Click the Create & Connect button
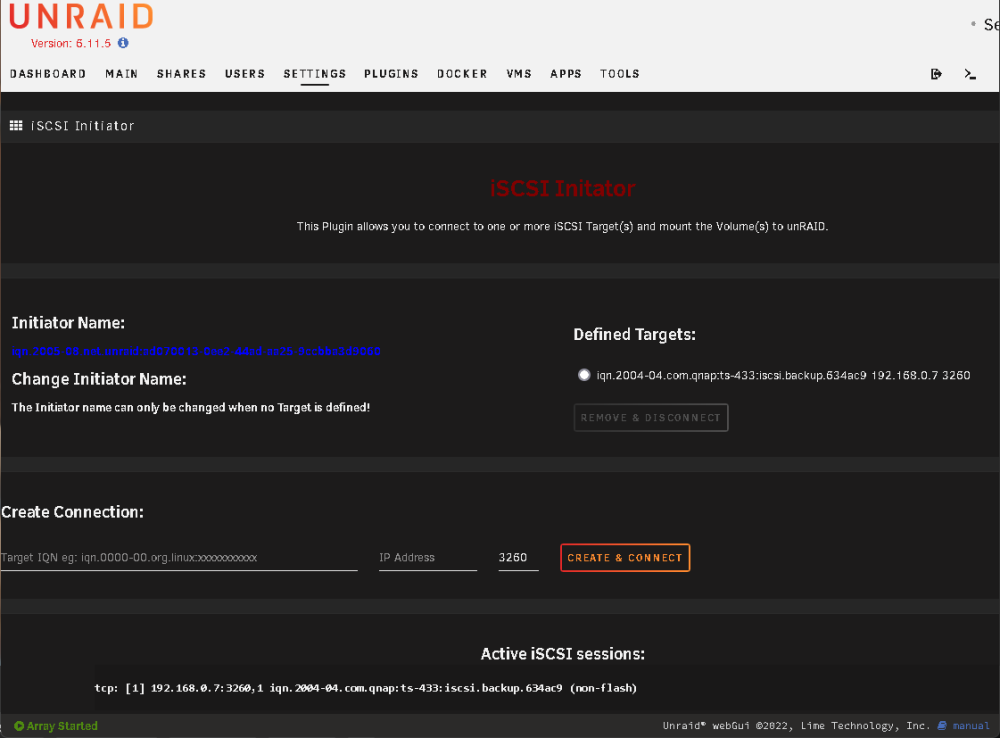 click(625, 557)
